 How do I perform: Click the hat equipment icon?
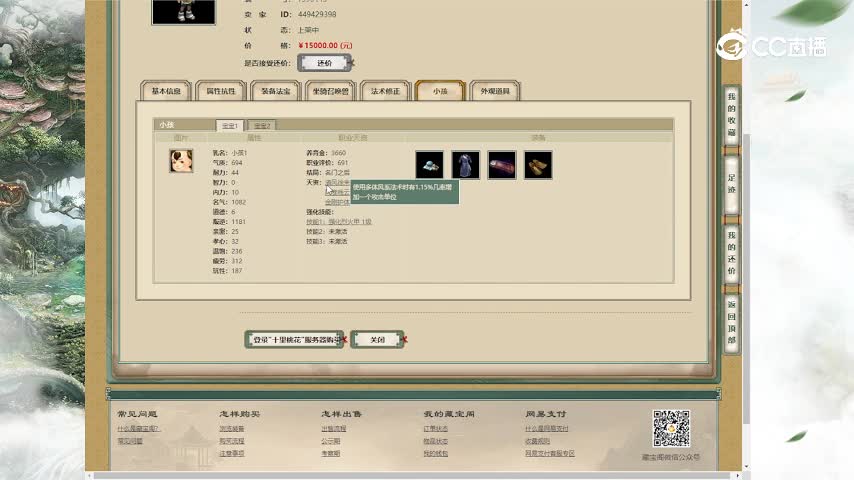pos(429,165)
